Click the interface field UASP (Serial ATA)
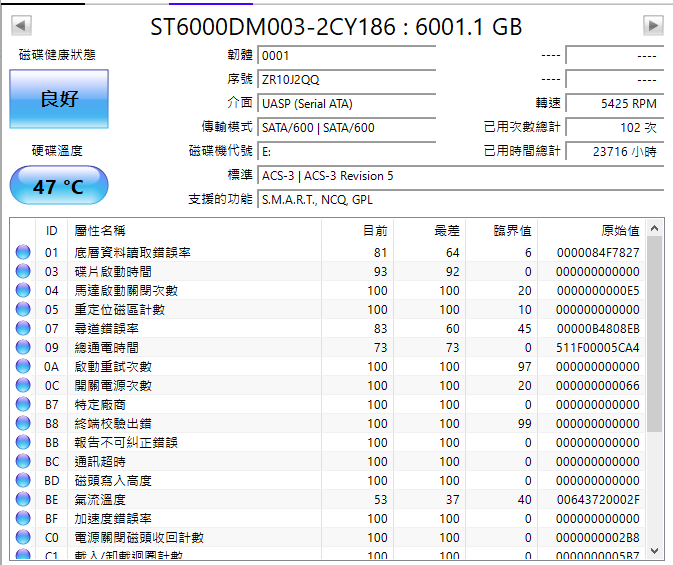Screen dimensions: 673x565 tap(347, 103)
